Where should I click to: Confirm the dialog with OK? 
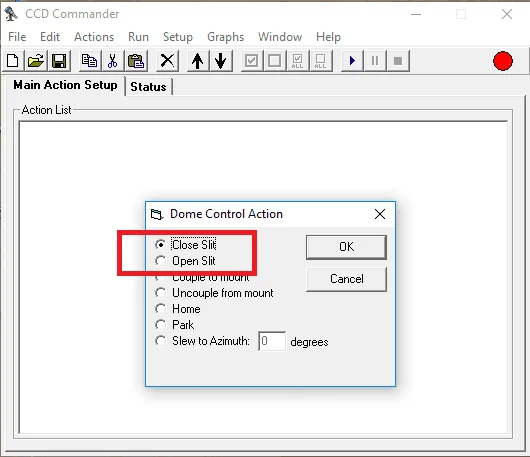tap(346, 247)
